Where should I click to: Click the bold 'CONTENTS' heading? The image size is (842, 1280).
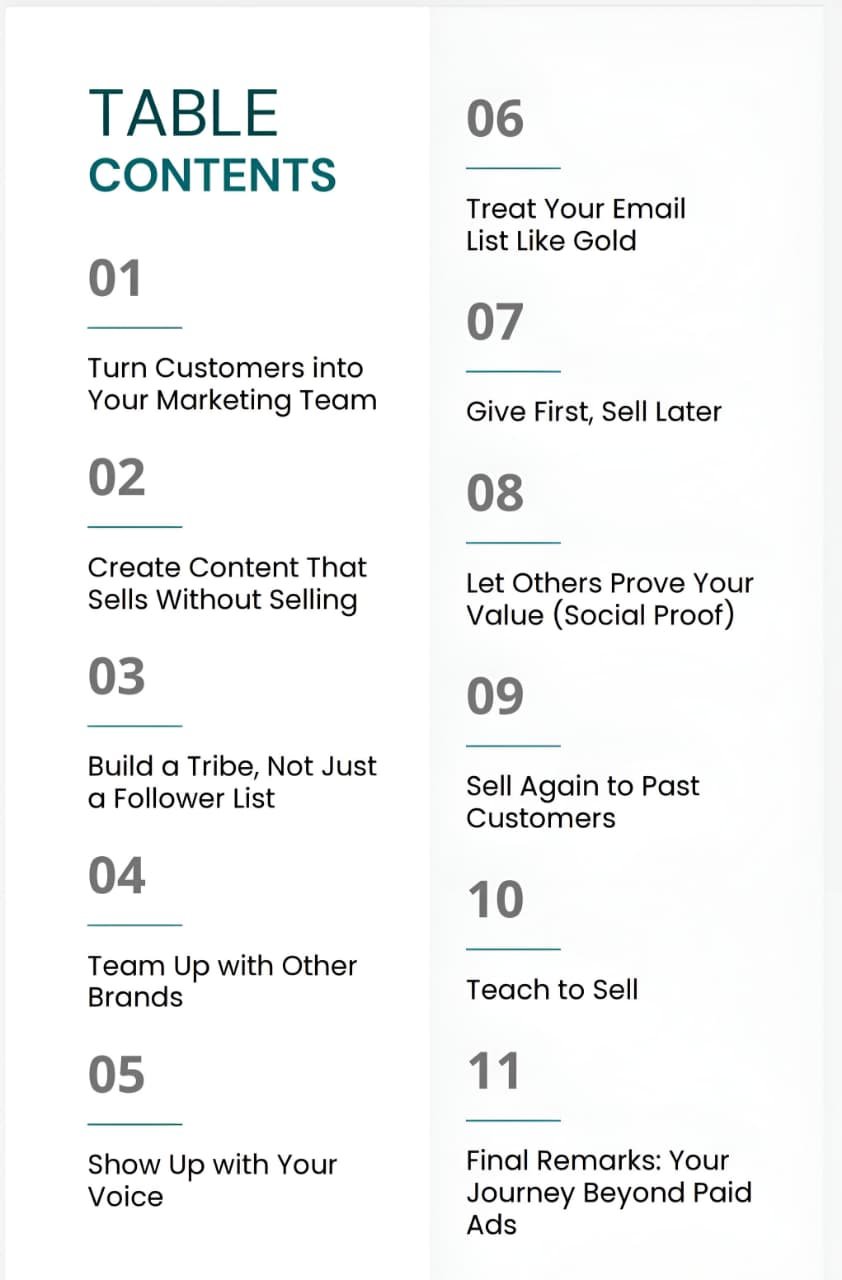tap(212, 175)
